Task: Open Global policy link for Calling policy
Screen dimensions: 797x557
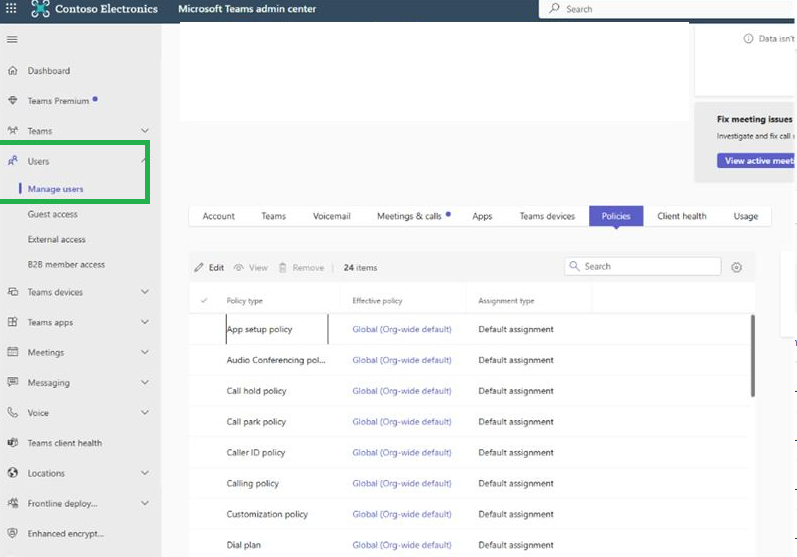Action: click(402, 483)
